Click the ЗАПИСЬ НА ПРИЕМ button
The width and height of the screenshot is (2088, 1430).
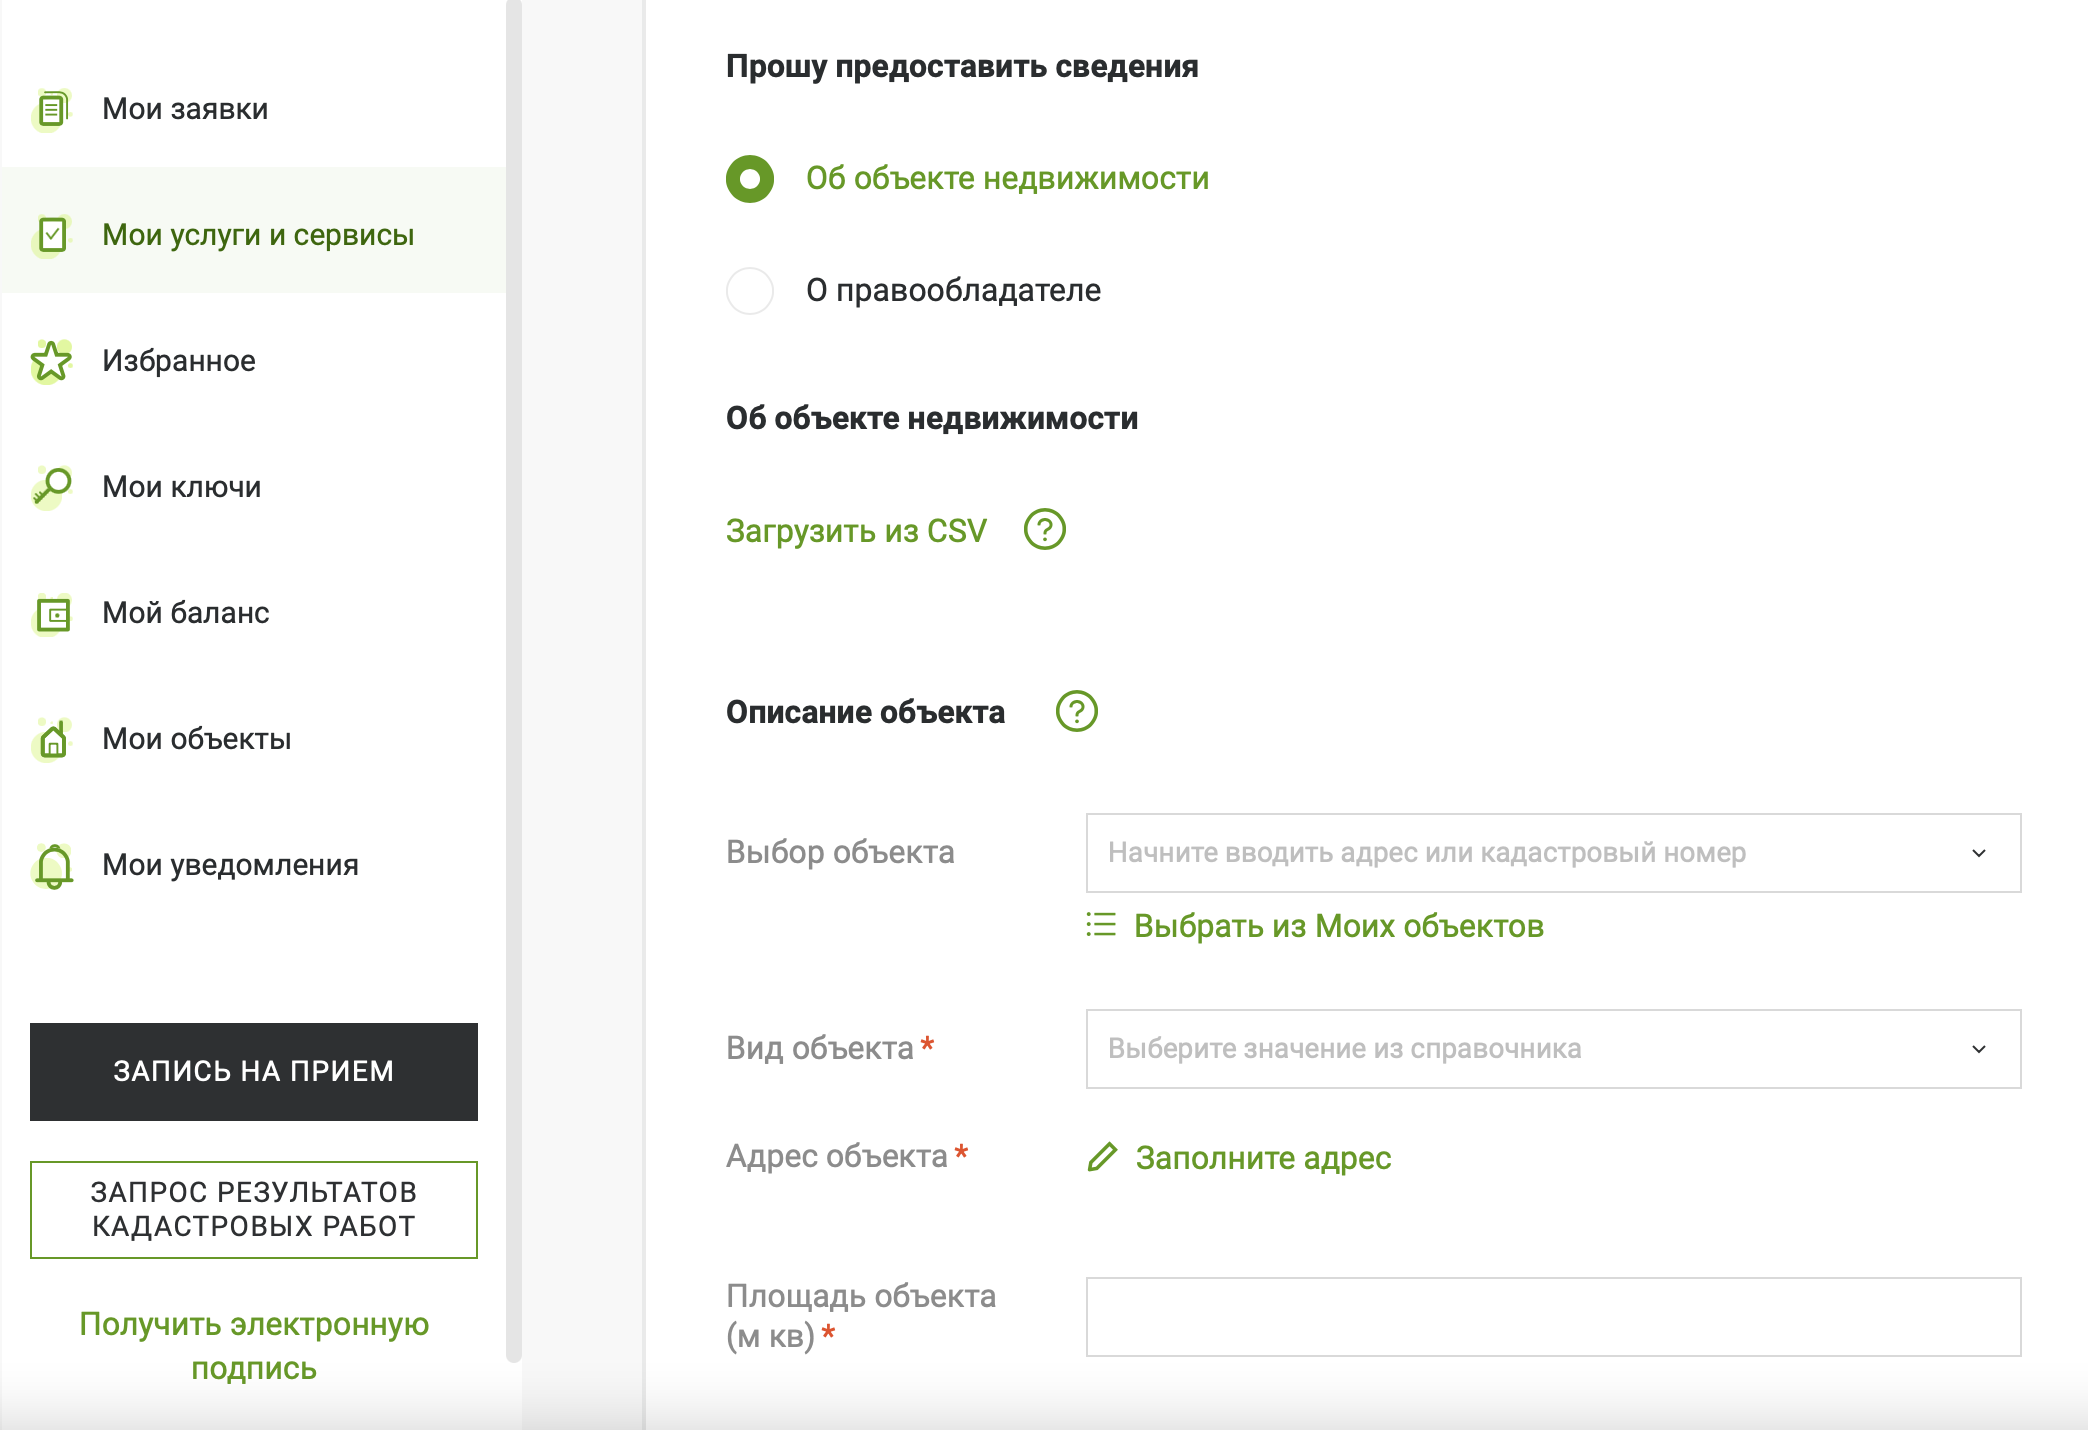[x=254, y=1071]
